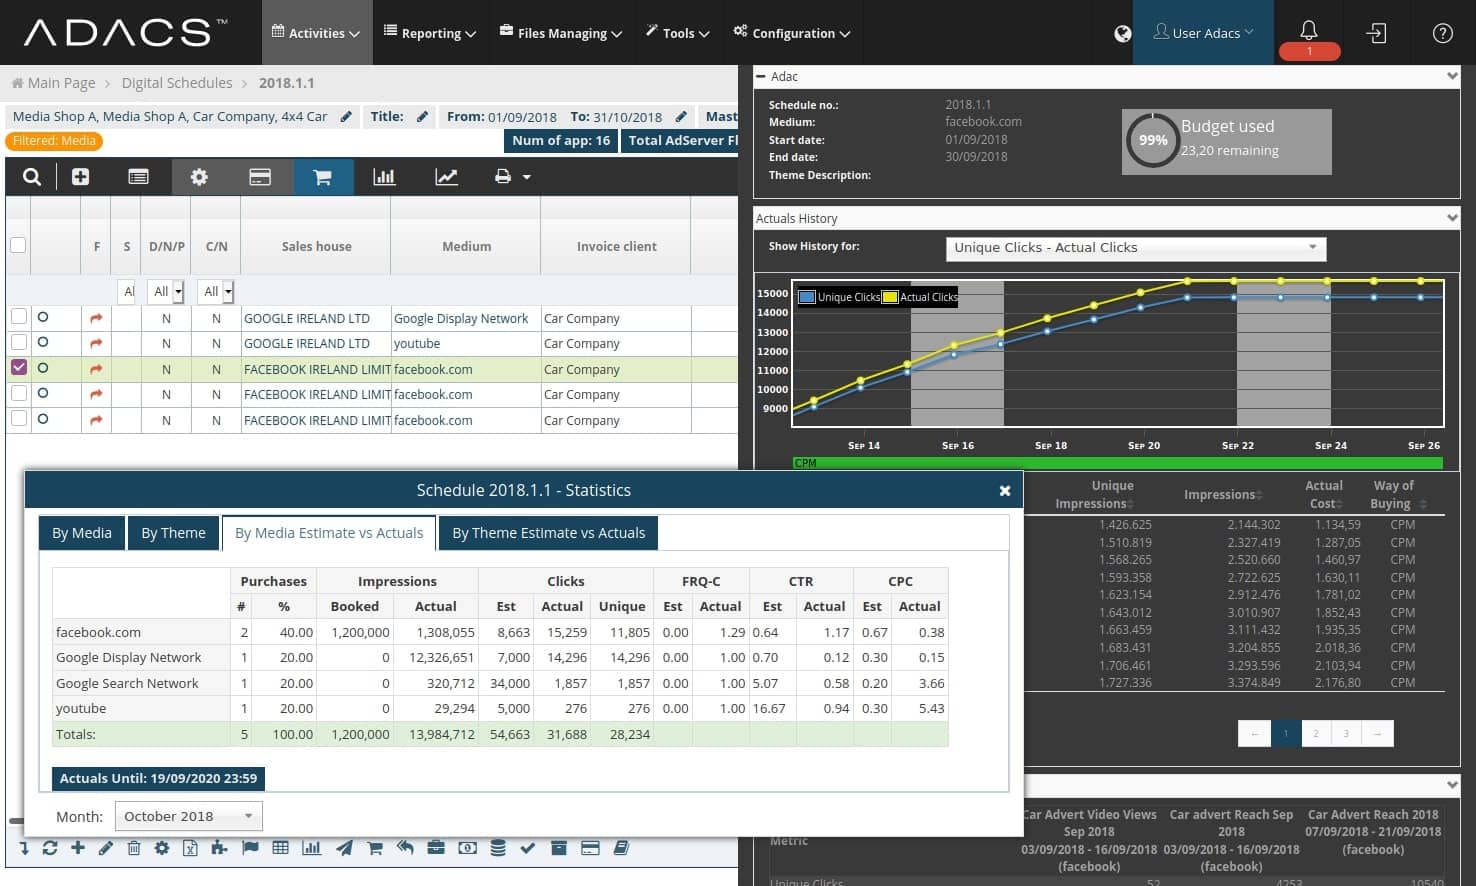Screen dimensions: 1476x886
Task: Open the Reporting menu
Action: pos(430,33)
